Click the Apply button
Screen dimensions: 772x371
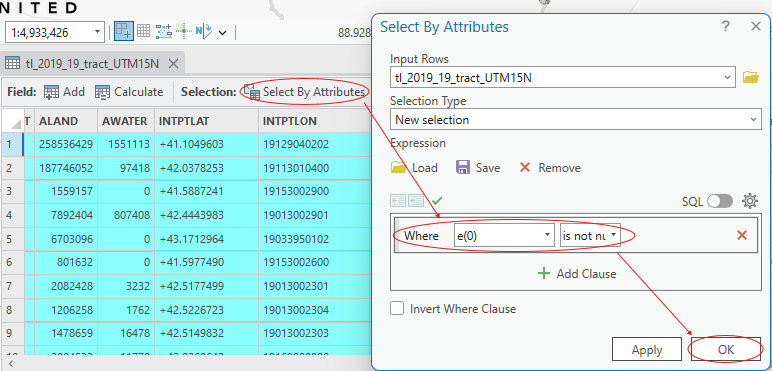(x=647, y=350)
